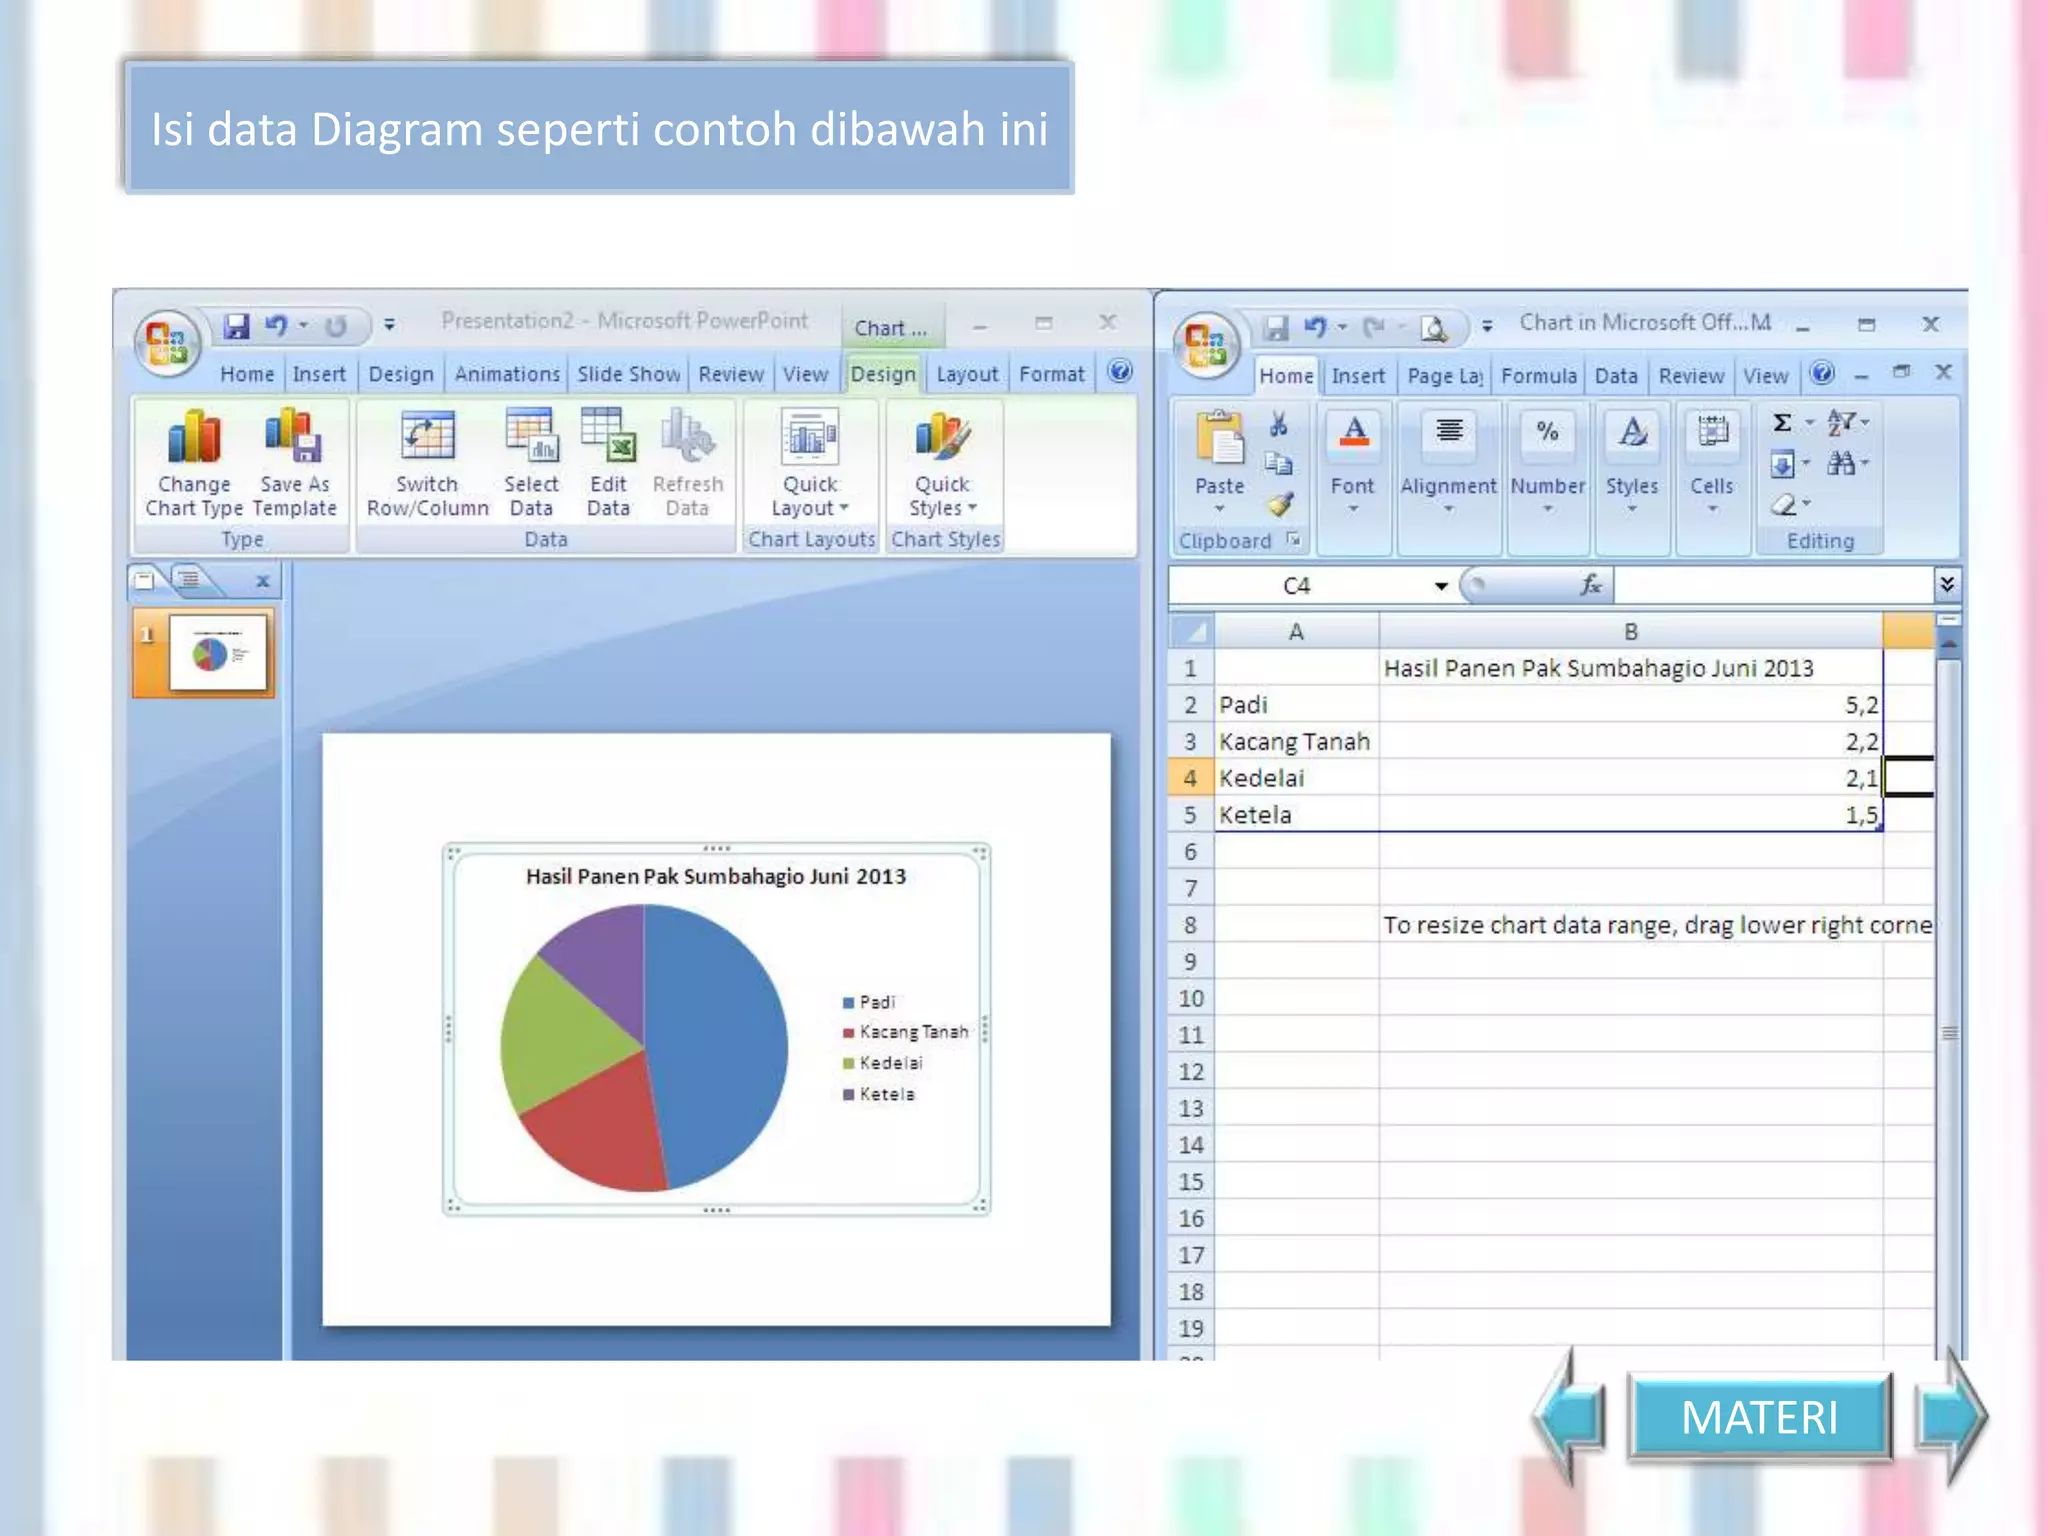The height and width of the screenshot is (1536, 2048).
Task: Click the PowerPoint Office button orb
Action: (167, 342)
